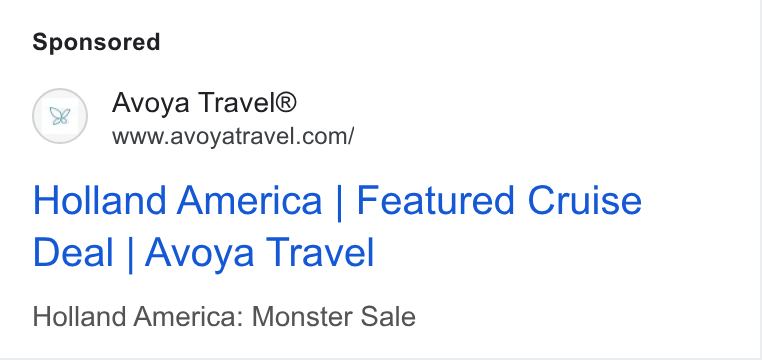Visit the www.avoyatravel.com/ URL text
Viewport: 762px width, 360px height.
(x=233, y=137)
